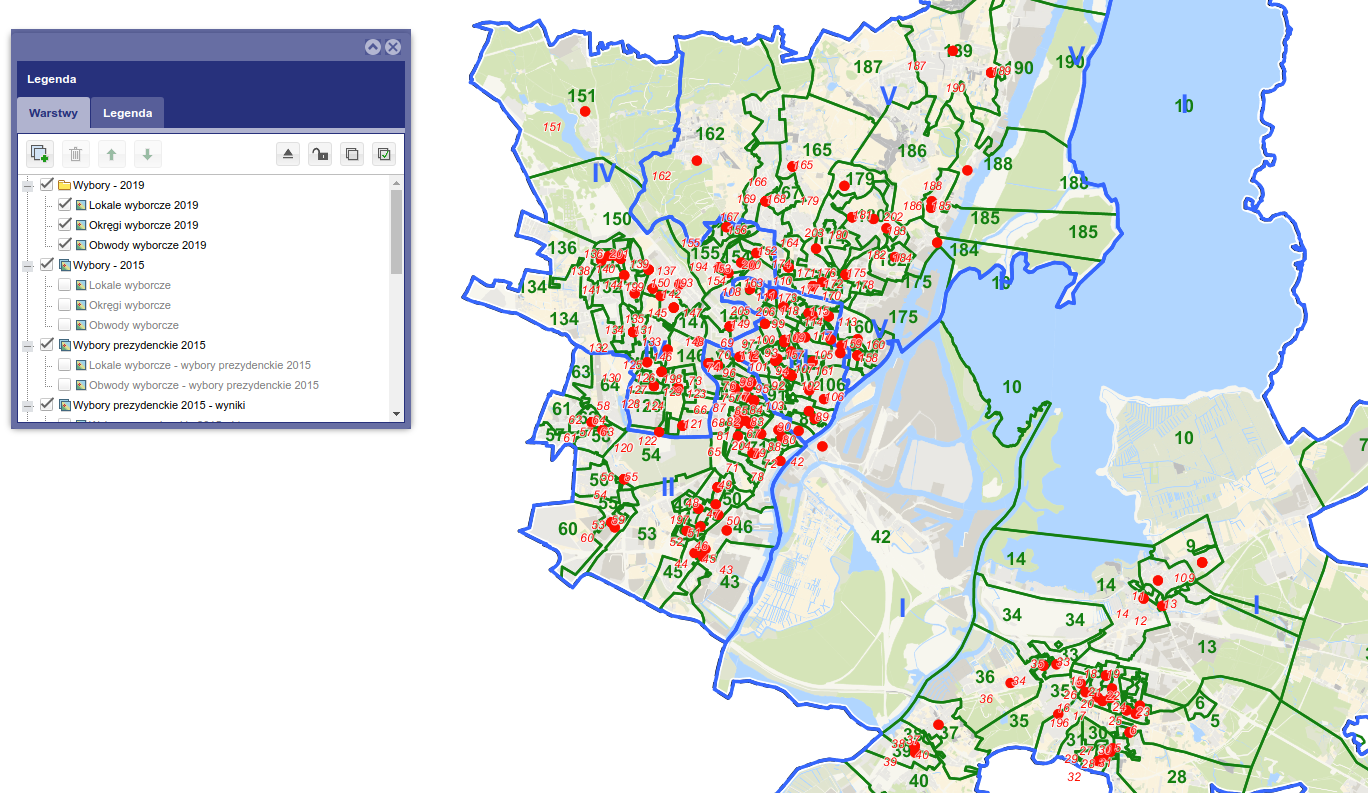The height and width of the screenshot is (793, 1368).
Task: Click the eject-style collapse all icon
Action: pyautogui.click(x=288, y=154)
